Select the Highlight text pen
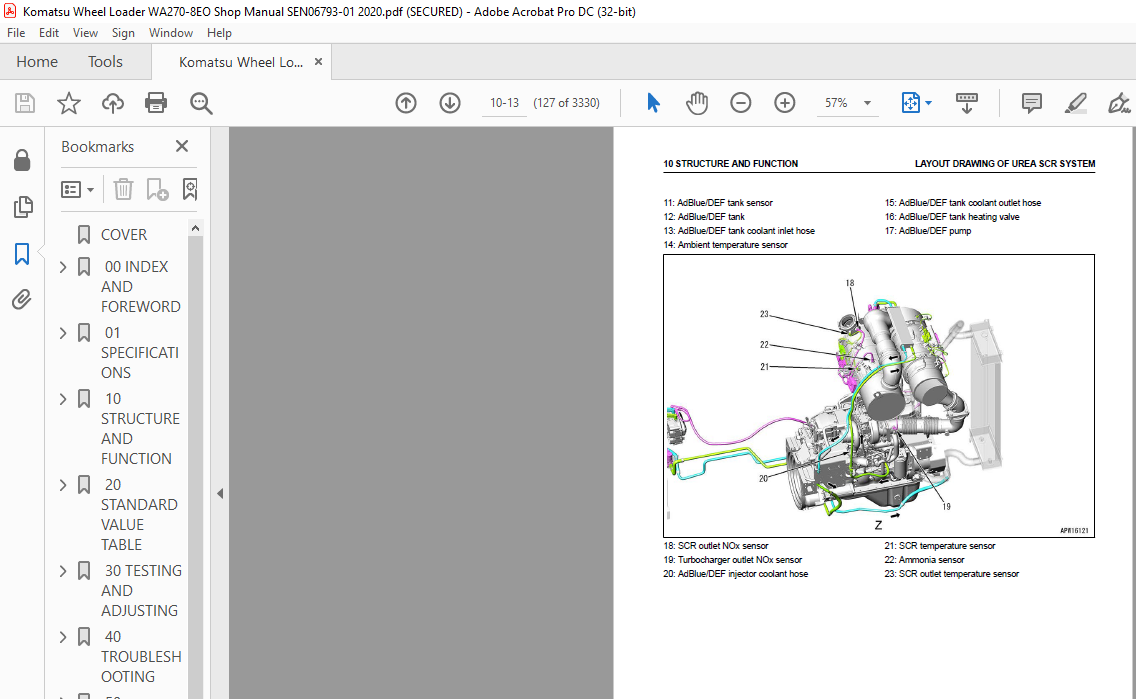Screen dimensions: 1136x699 [1075, 103]
